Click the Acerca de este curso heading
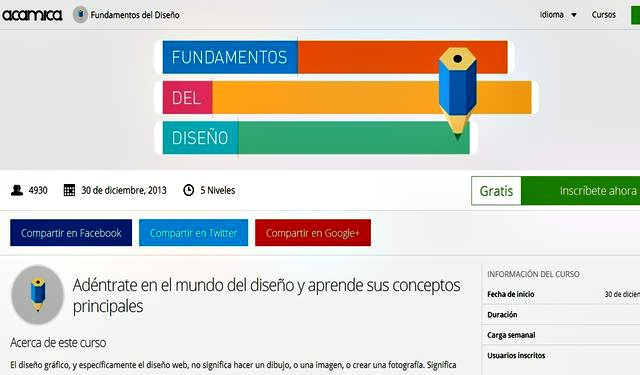Image resolution: width=640 pixels, height=375 pixels. (x=58, y=342)
